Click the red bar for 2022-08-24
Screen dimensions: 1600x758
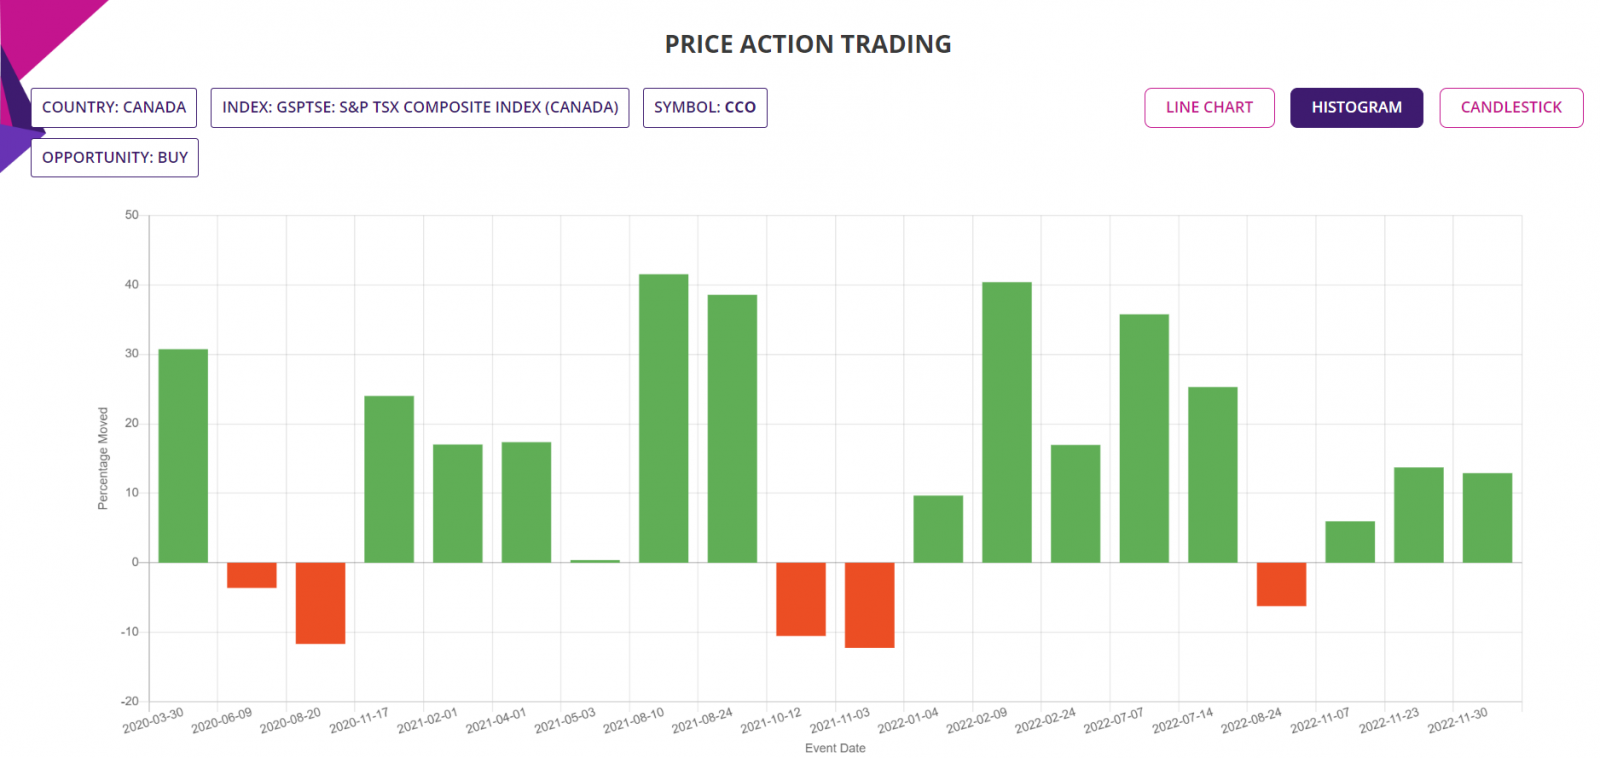pos(1281,584)
